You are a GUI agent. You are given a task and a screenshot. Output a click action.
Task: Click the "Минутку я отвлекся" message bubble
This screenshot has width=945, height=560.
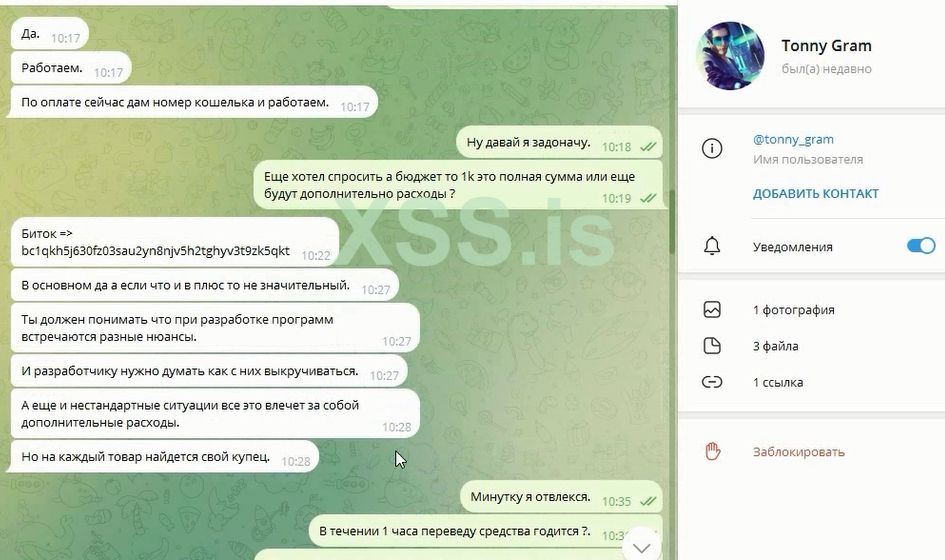click(561, 498)
